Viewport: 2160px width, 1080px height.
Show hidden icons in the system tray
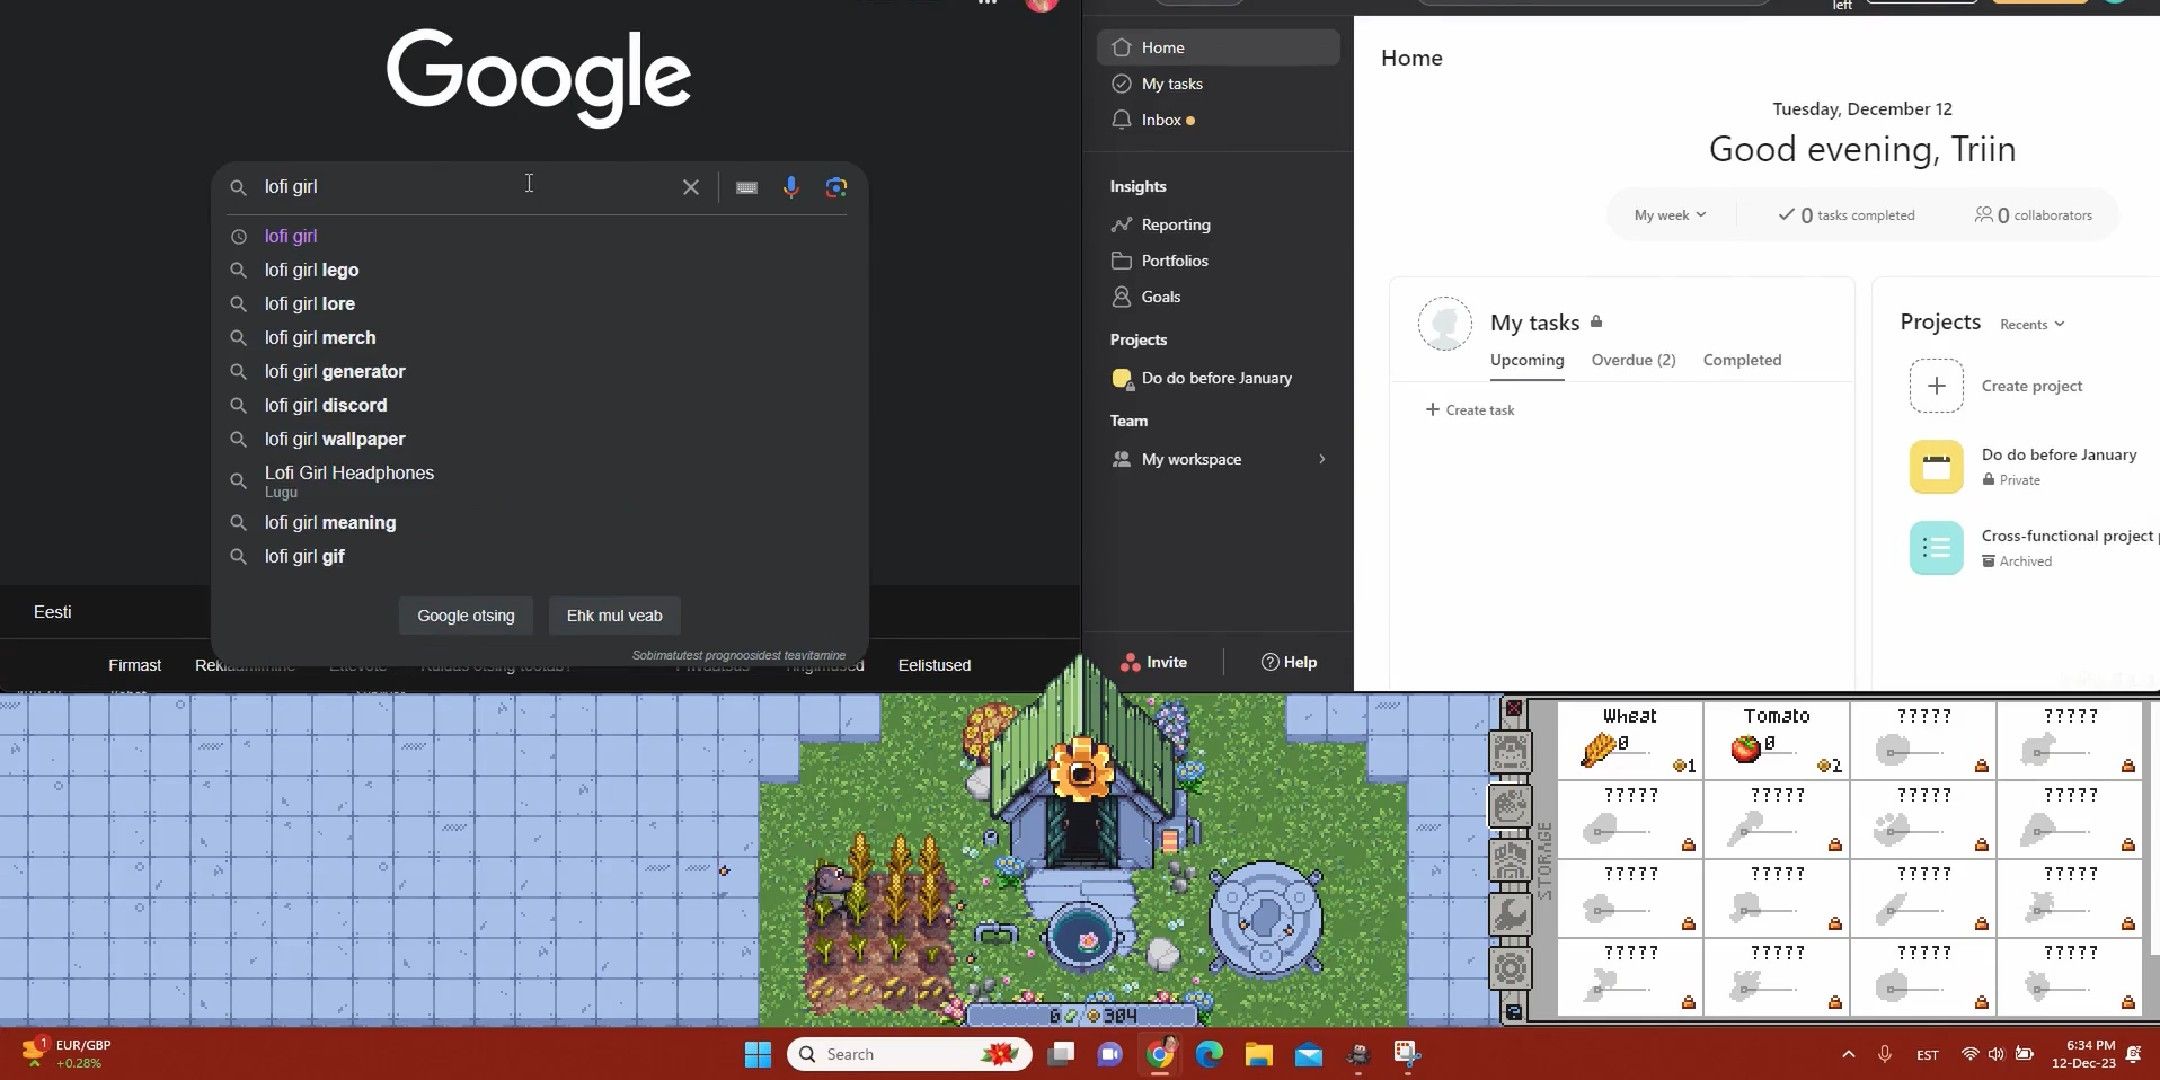tap(1848, 1054)
